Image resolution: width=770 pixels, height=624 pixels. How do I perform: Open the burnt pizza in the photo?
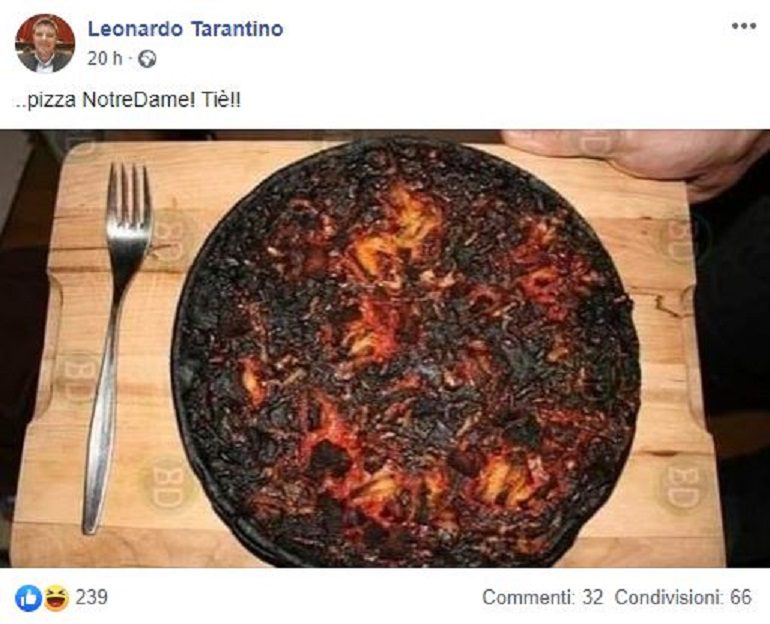coord(406,352)
